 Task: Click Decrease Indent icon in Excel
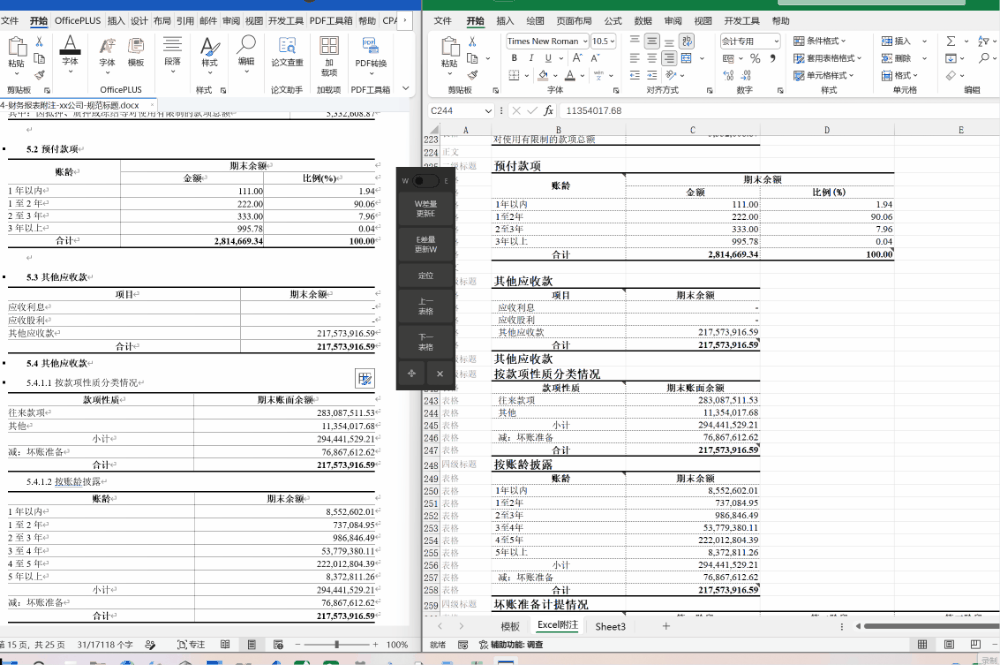[635, 75]
